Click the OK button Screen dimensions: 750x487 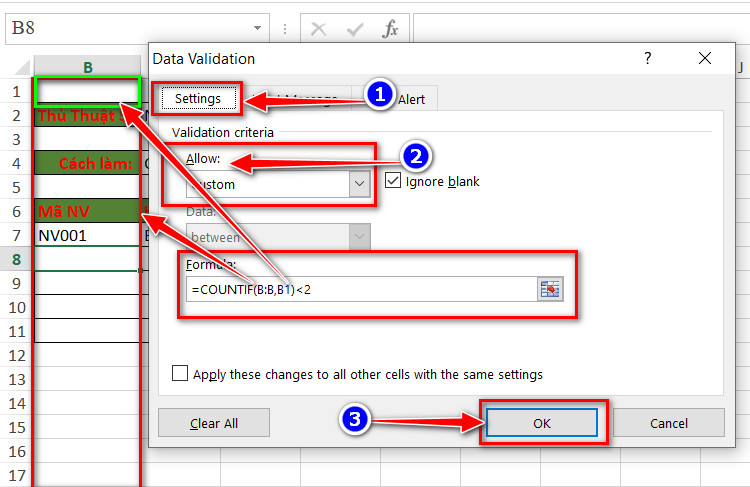(542, 423)
